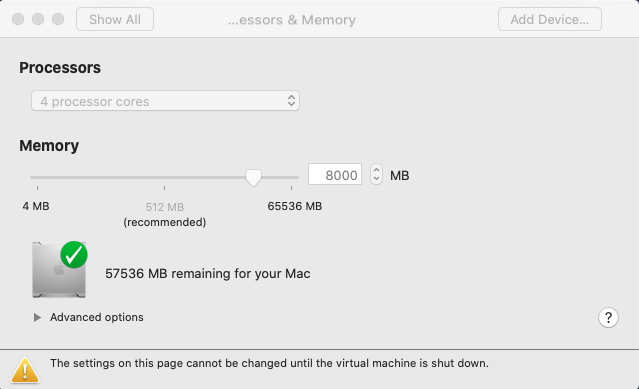This screenshot has width=639, height=389.
Task: Click the memory slider thumb
Action: point(253,178)
